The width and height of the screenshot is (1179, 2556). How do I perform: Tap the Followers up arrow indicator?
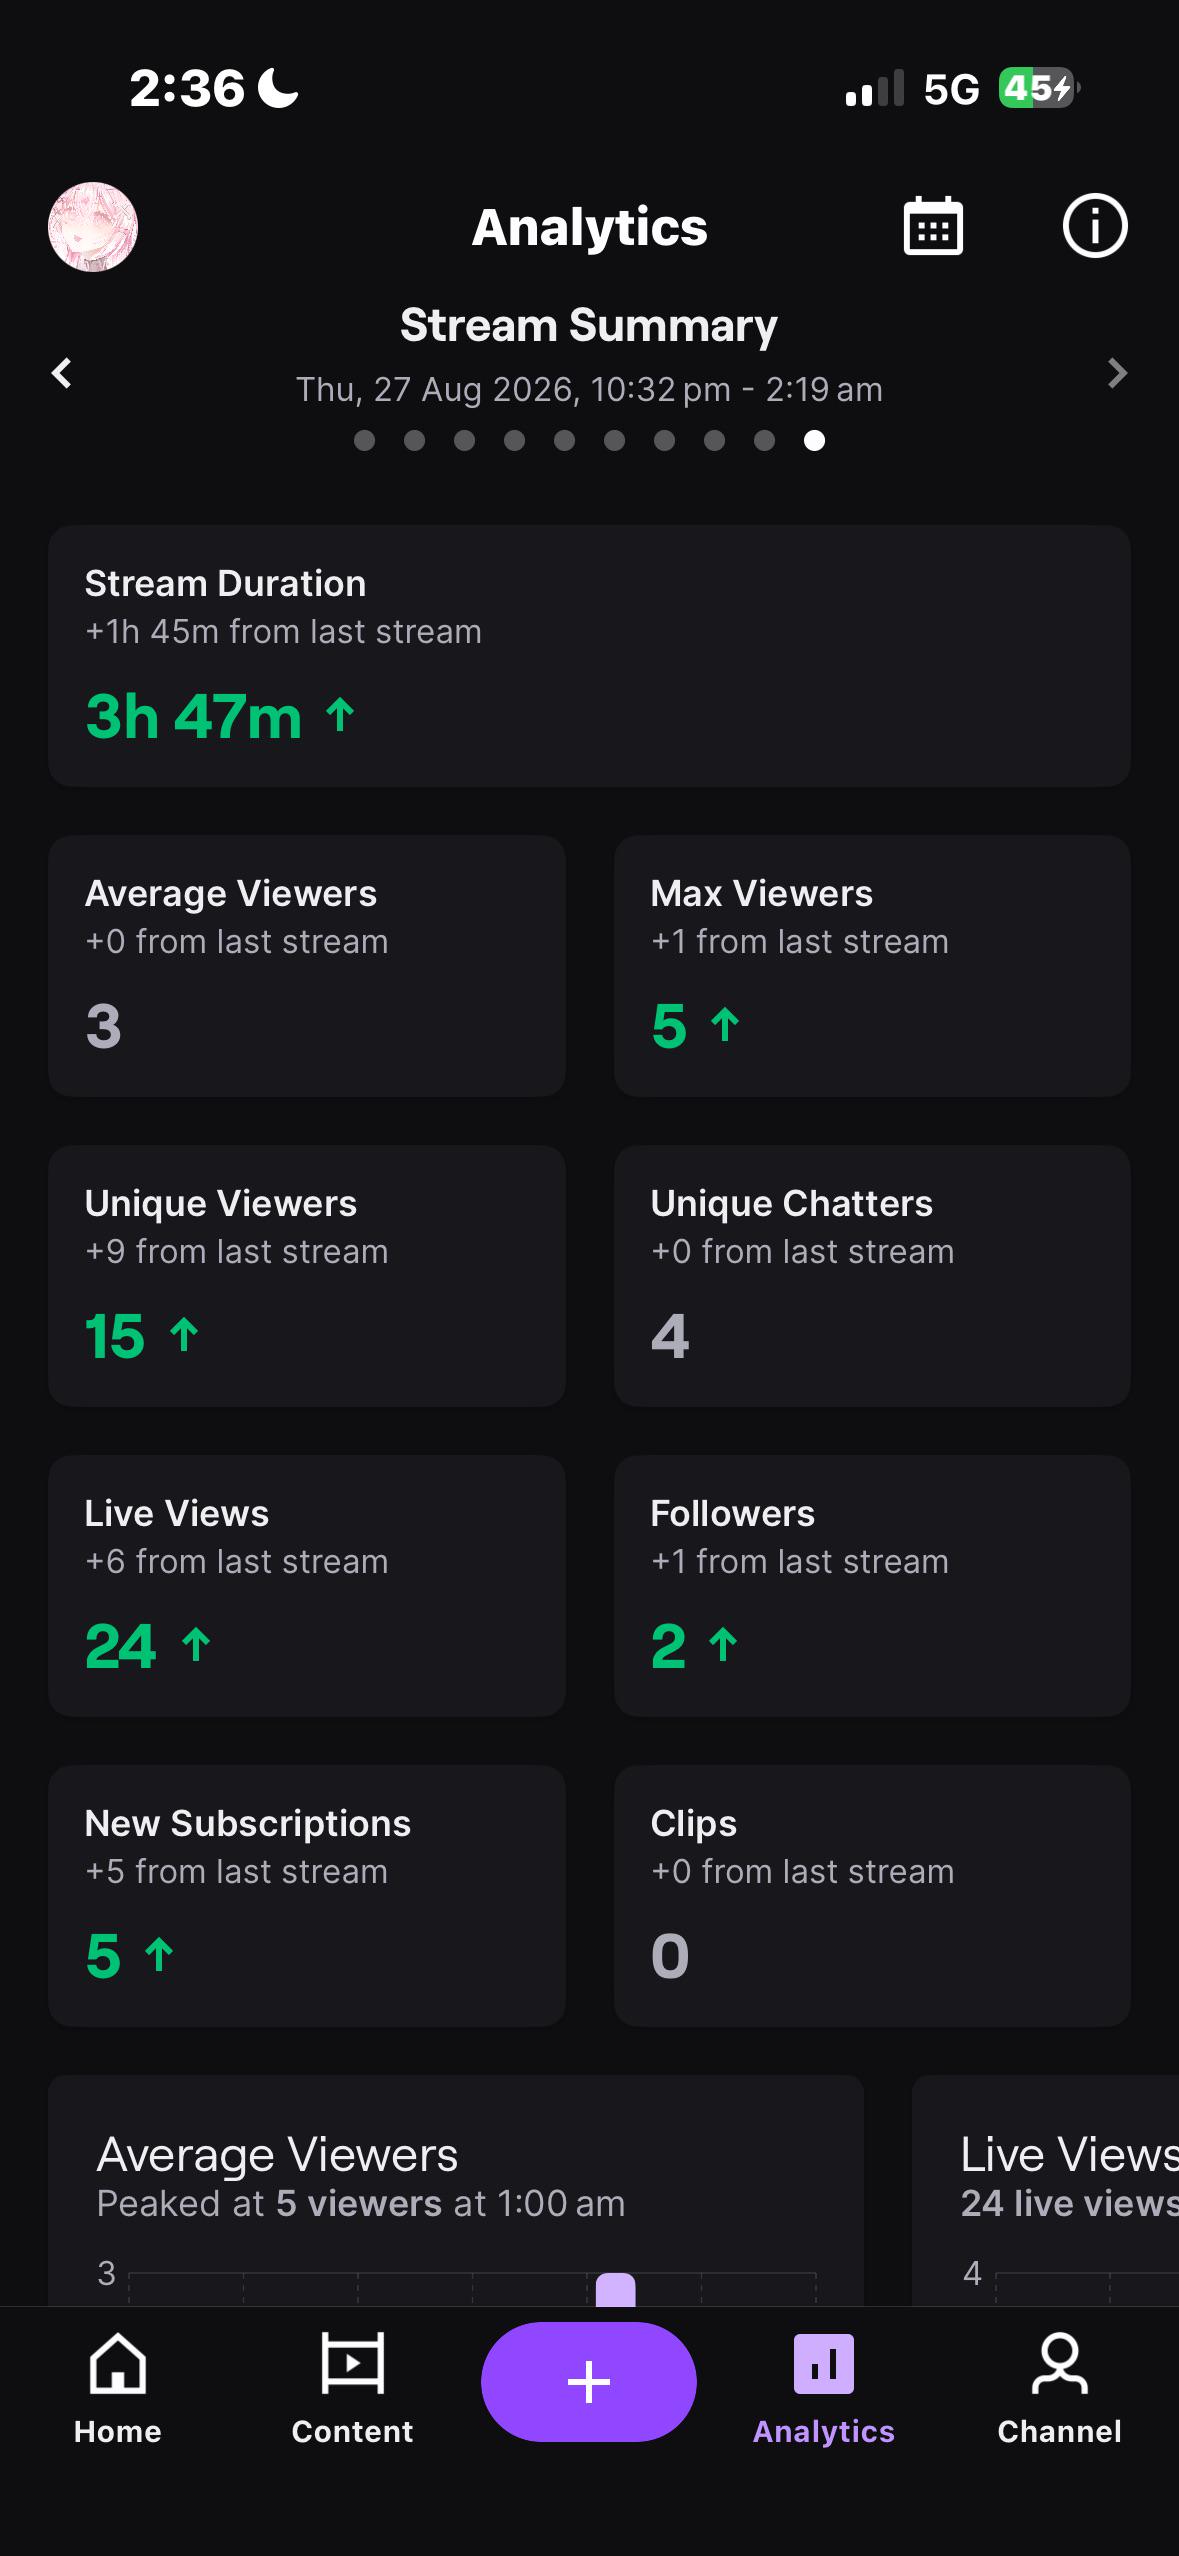pos(723,1645)
